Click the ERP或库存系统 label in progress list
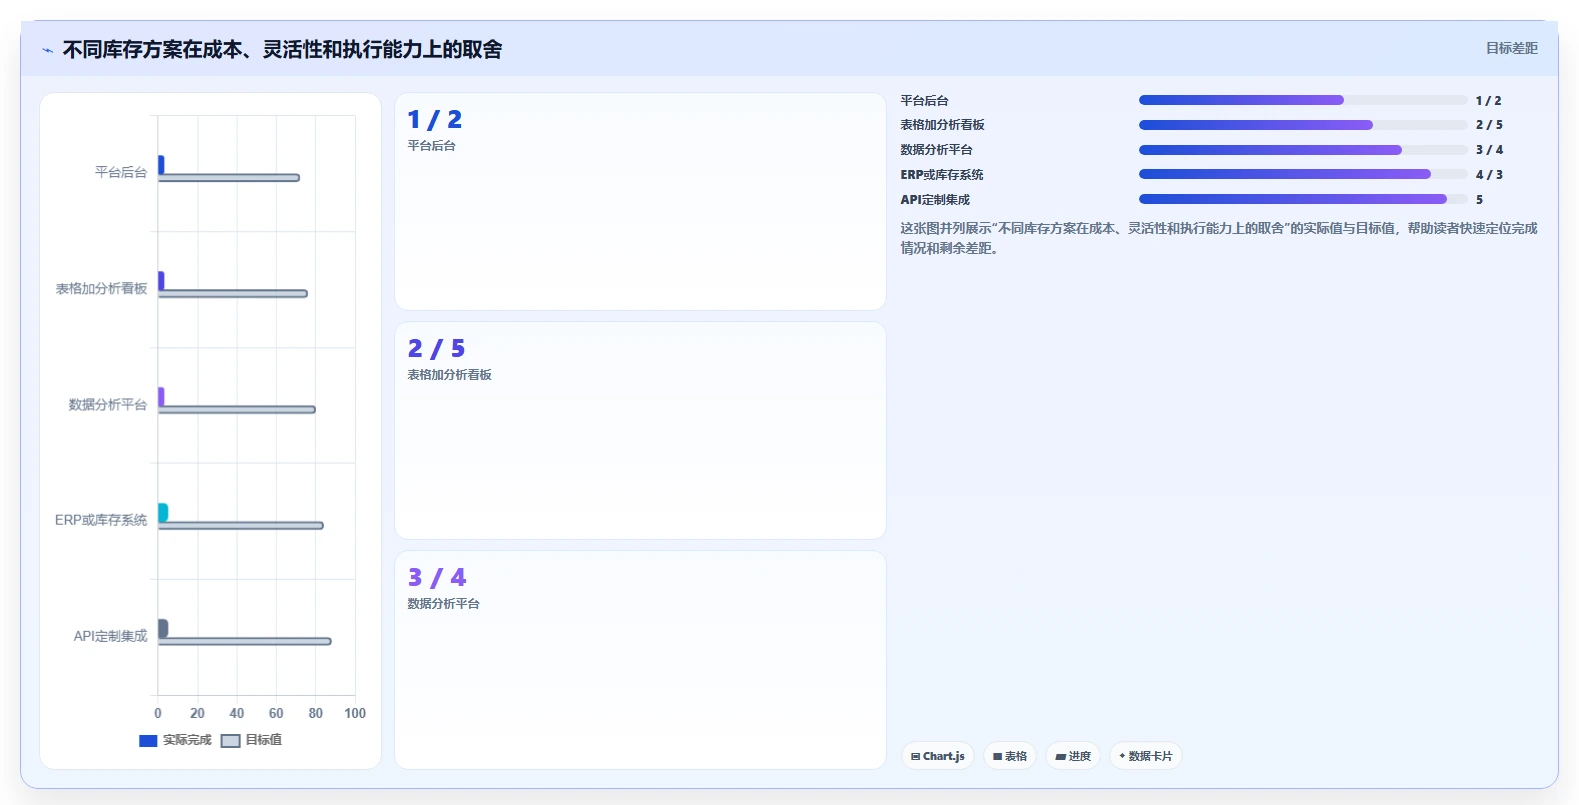This screenshot has height=805, width=1579. click(942, 174)
